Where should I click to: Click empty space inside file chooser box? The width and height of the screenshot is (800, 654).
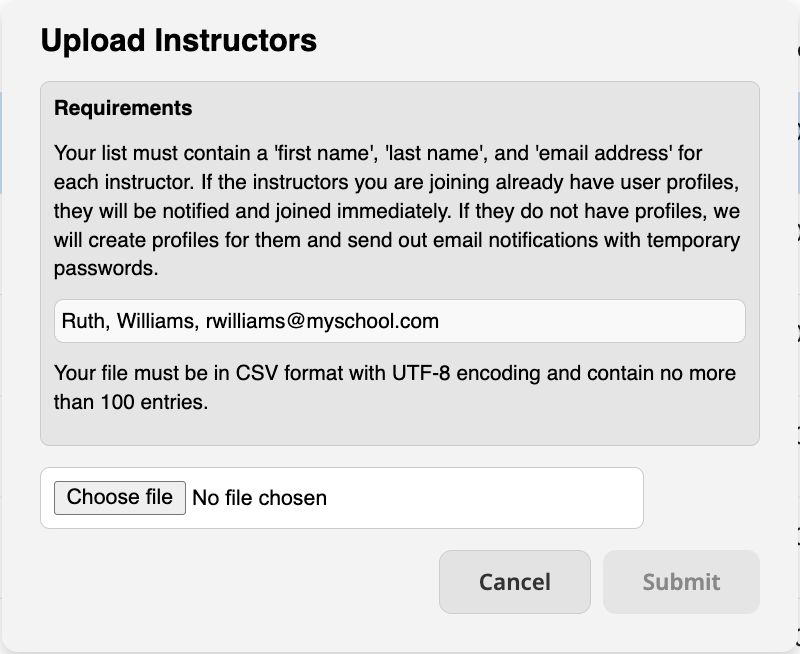pyautogui.click(x=485, y=498)
